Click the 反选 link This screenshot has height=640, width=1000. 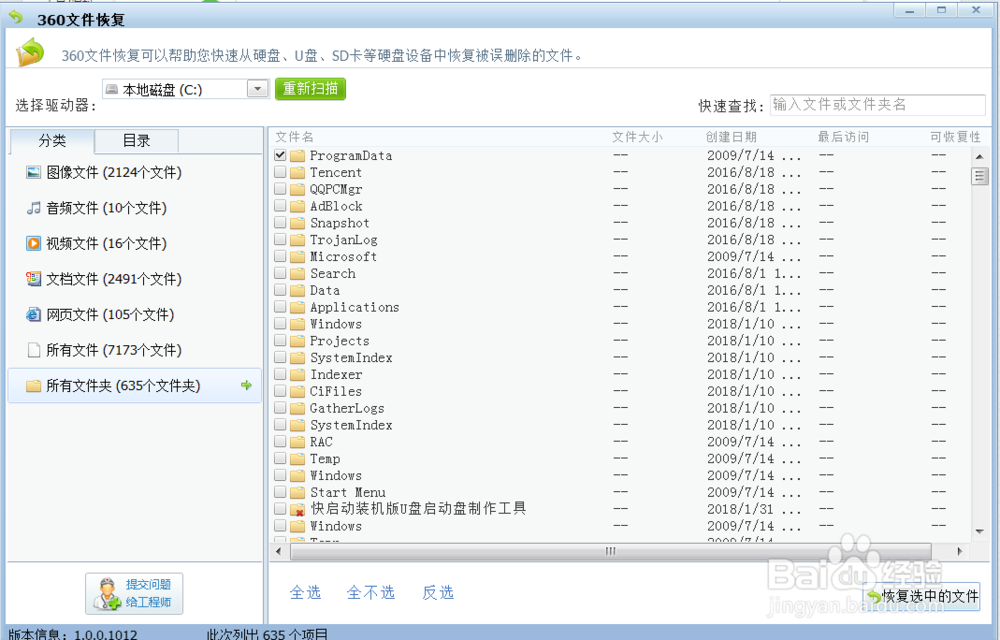(x=438, y=593)
